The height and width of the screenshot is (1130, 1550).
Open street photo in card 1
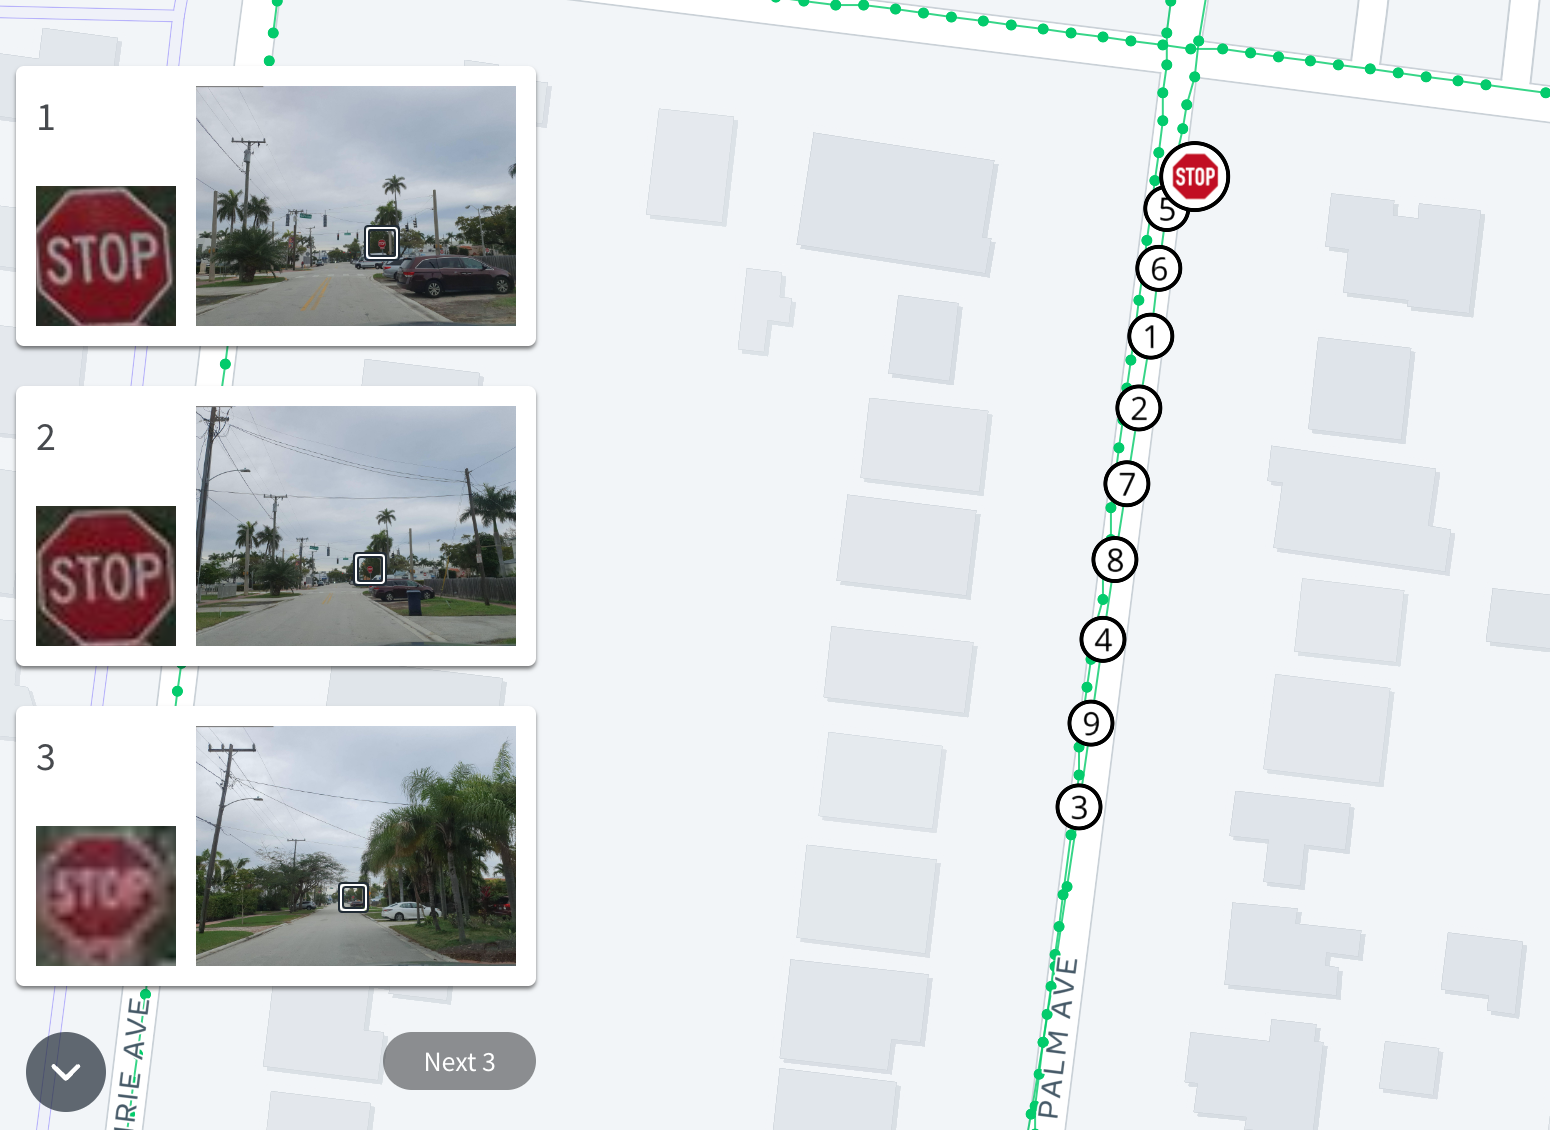point(356,206)
